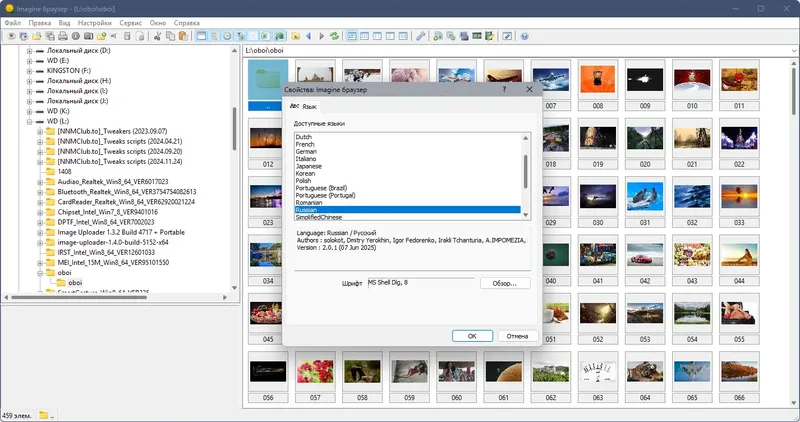Image resolution: width=800 pixels, height=422 pixels.
Task: Open the path bar dropdown arrow
Action: click(x=794, y=51)
